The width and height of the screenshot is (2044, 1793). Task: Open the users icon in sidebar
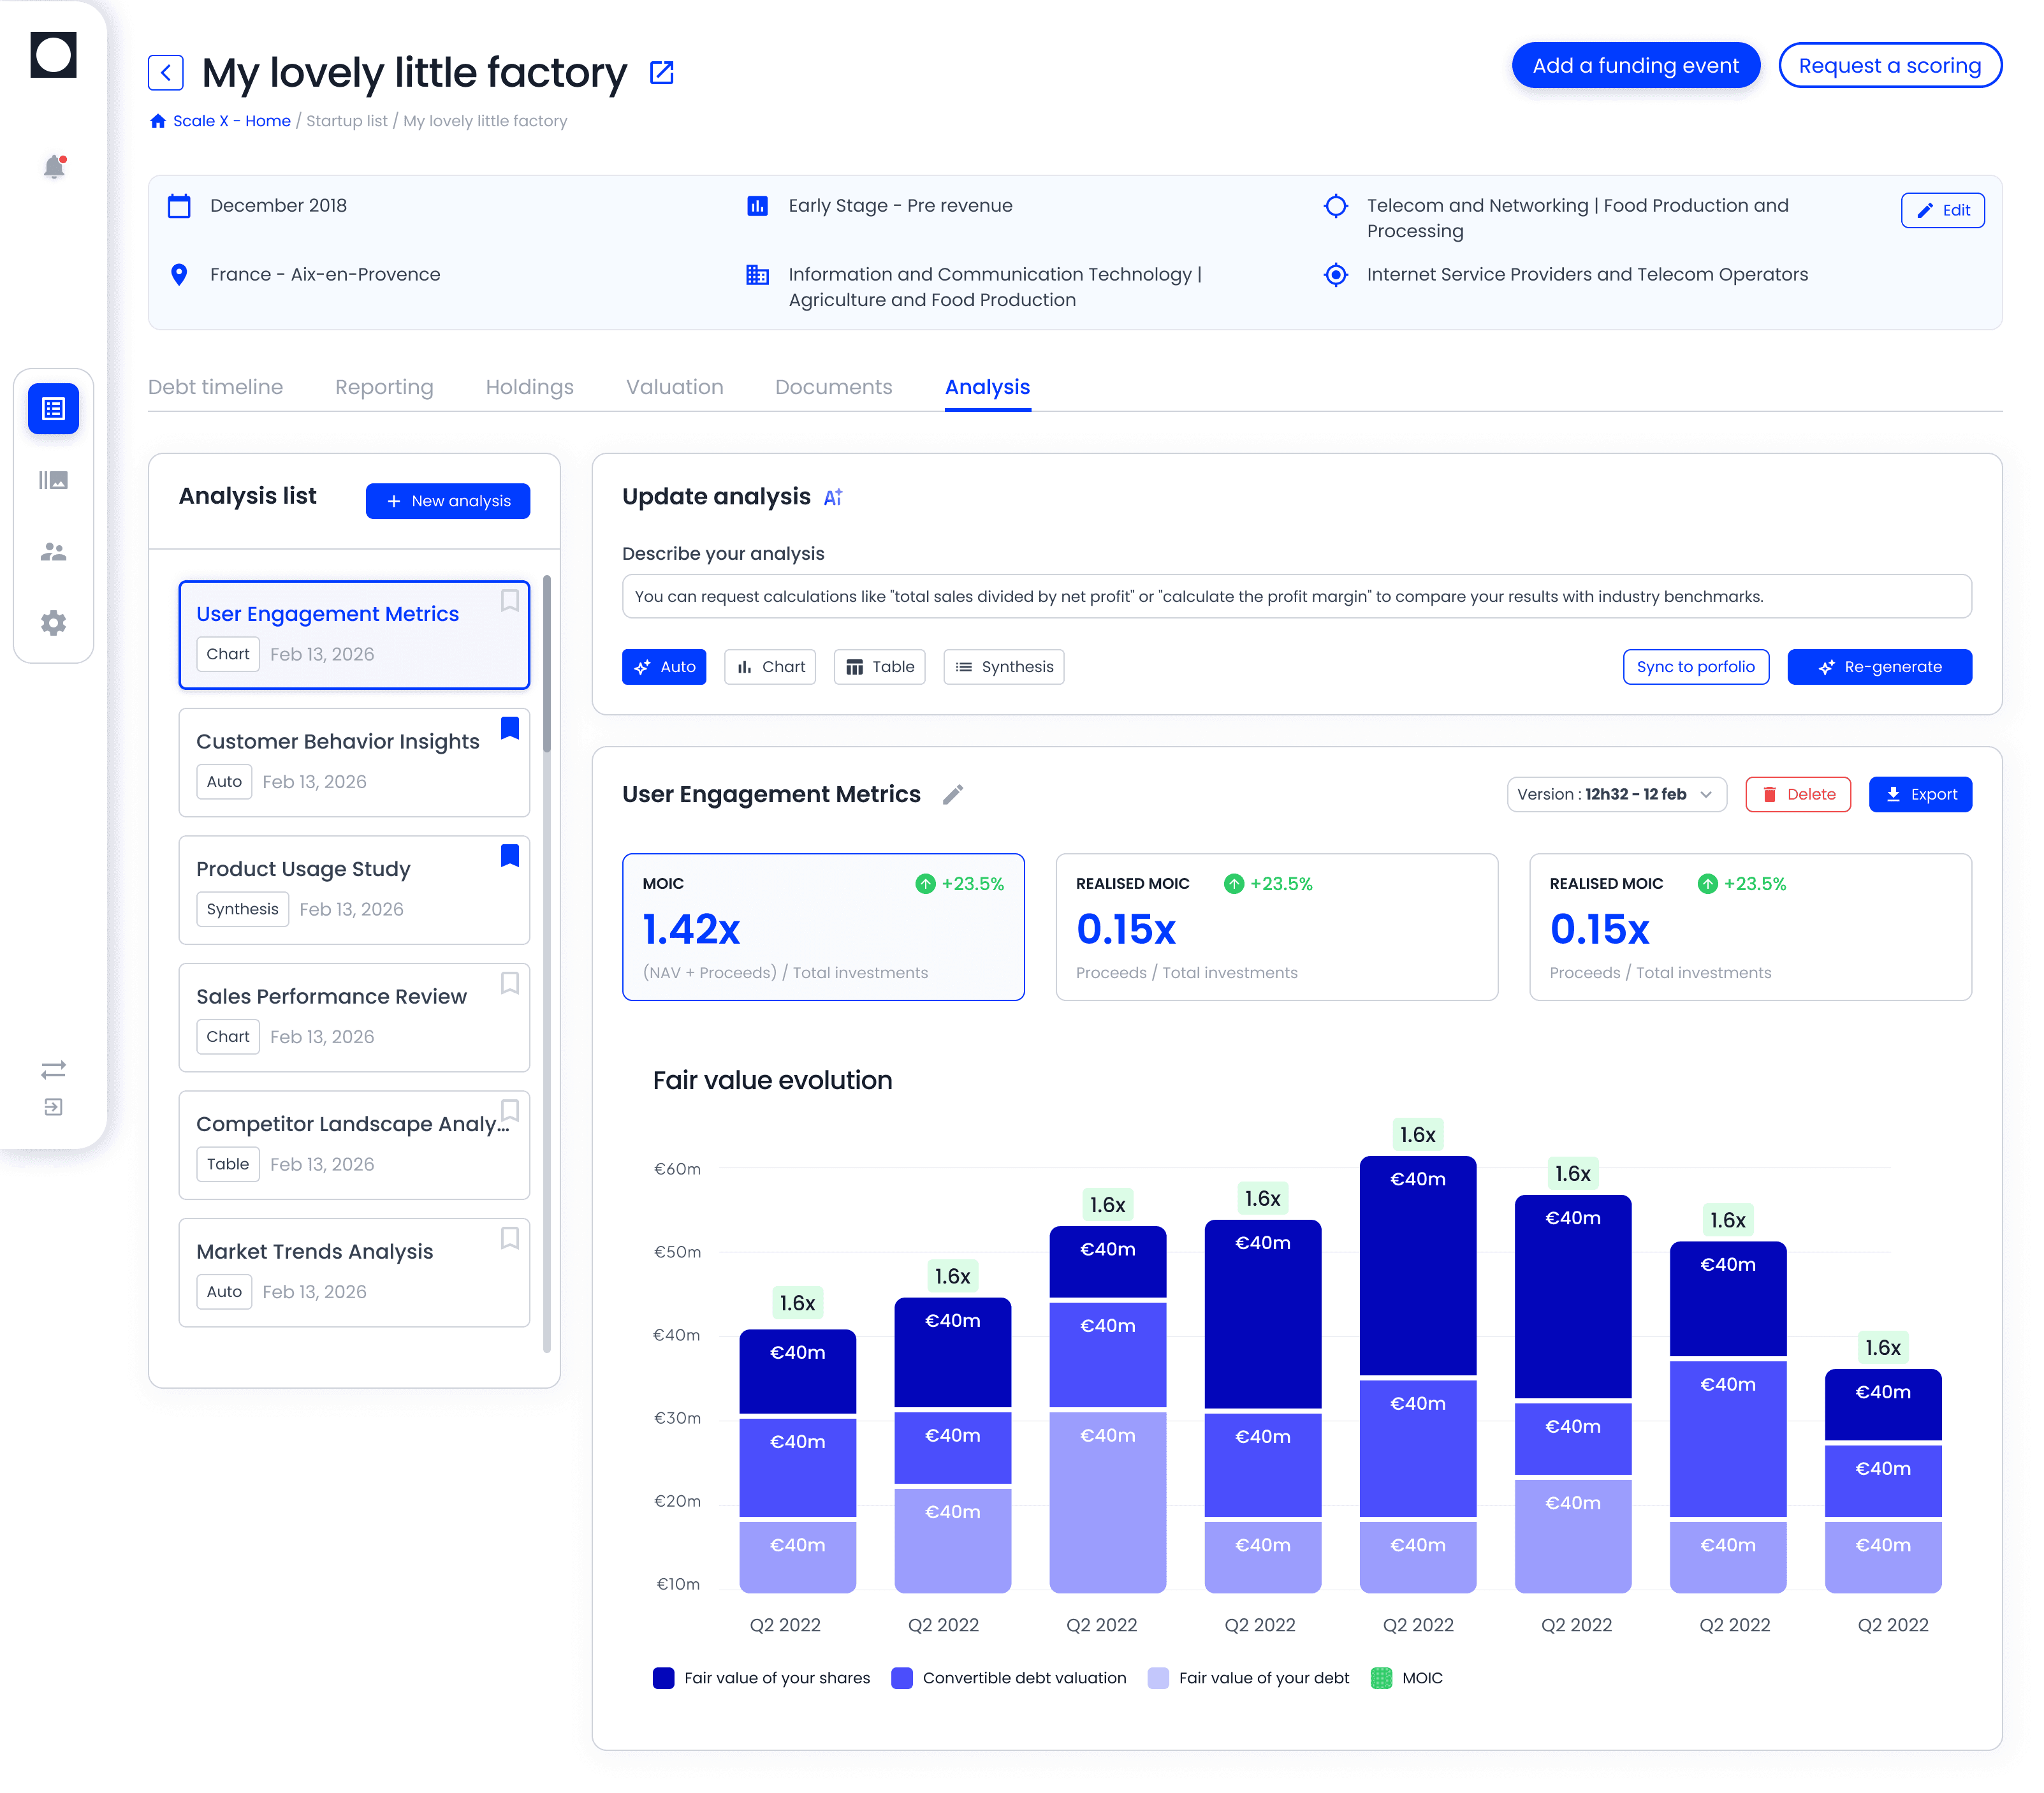[54, 552]
